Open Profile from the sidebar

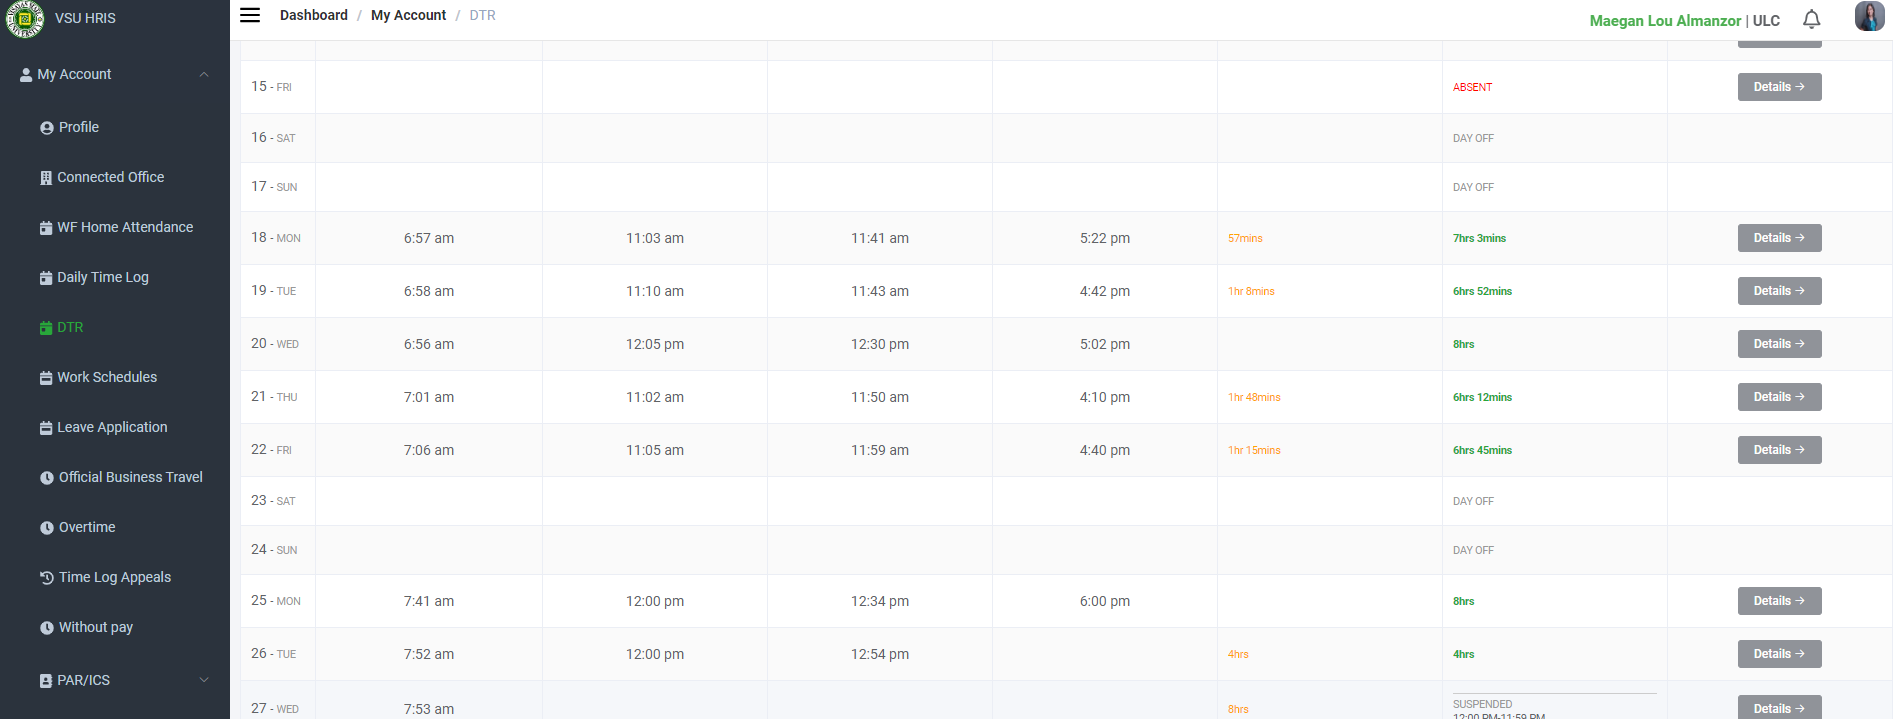tap(78, 127)
